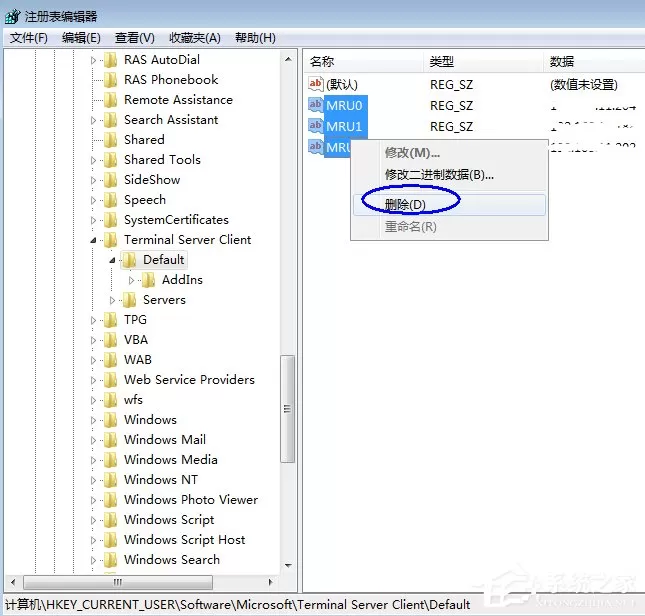Expand the AddIns subkey arrow
This screenshot has width=645, height=616.
[x=131, y=280]
